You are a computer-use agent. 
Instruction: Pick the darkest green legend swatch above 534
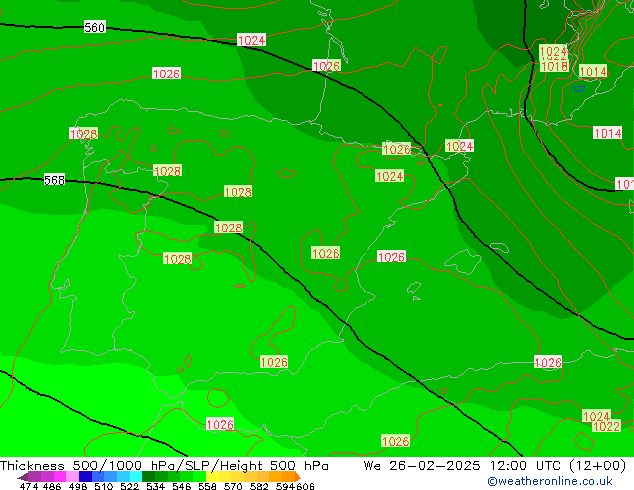point(148,477)
